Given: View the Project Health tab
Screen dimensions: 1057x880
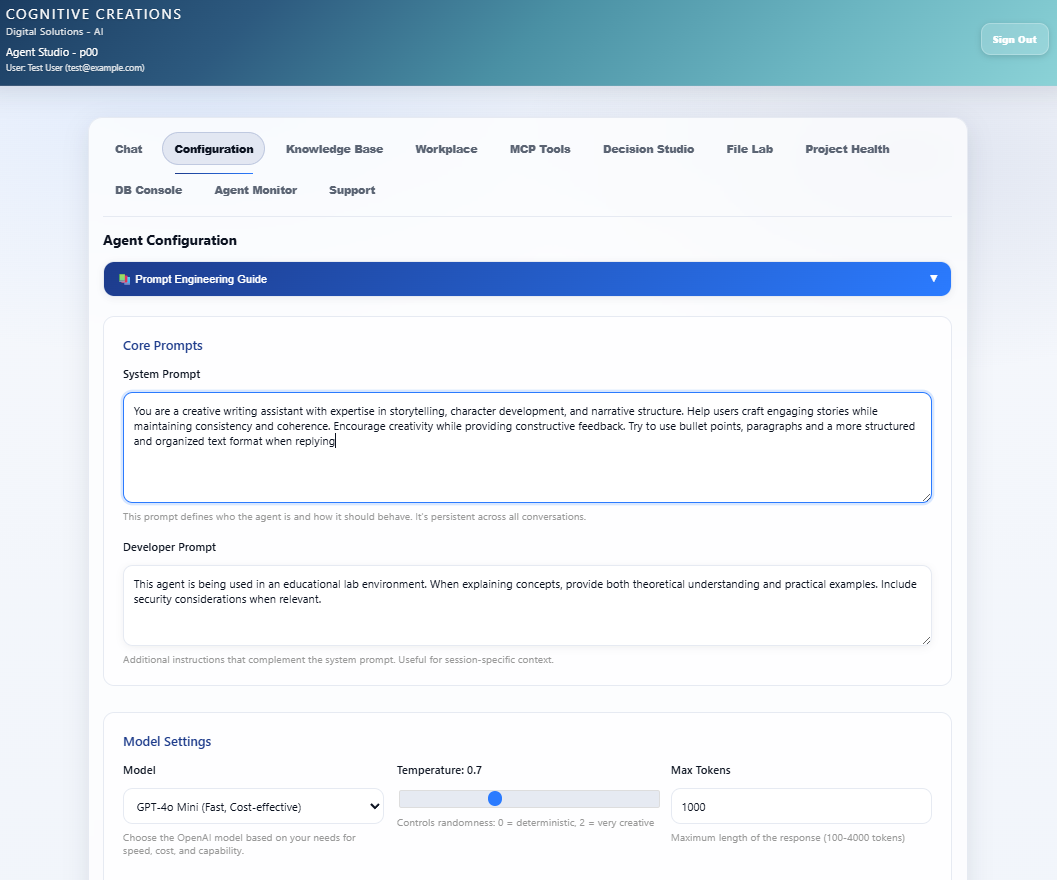Looking at the screenshot, I should coord(847,149).
